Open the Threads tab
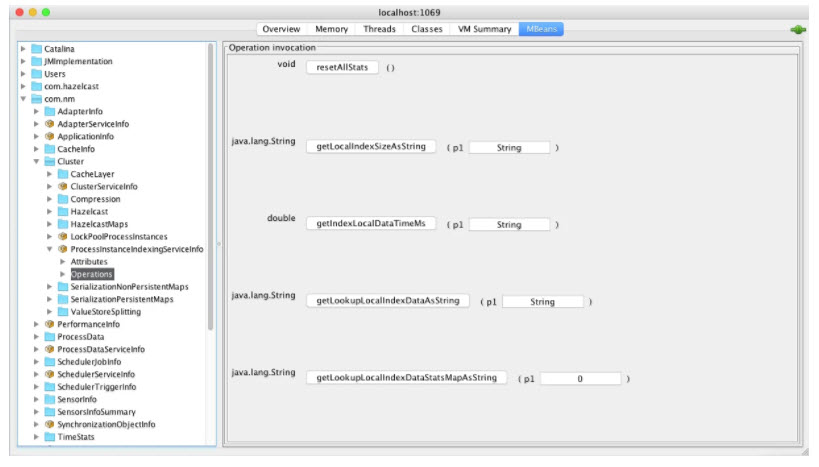 coord(379,29)
